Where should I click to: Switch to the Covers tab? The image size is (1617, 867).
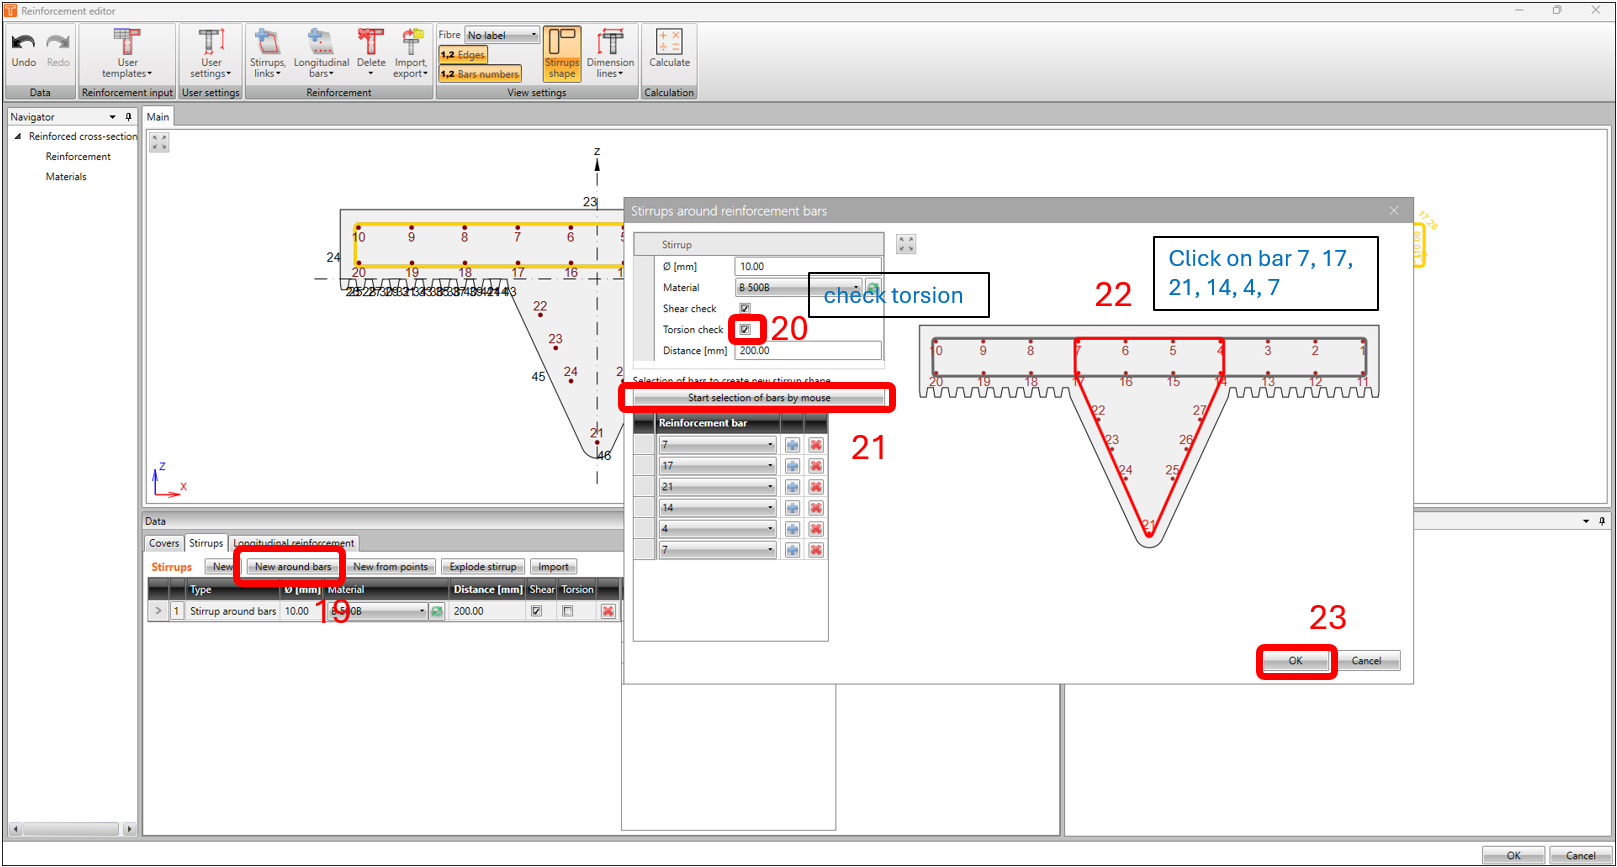pos(164,543)
